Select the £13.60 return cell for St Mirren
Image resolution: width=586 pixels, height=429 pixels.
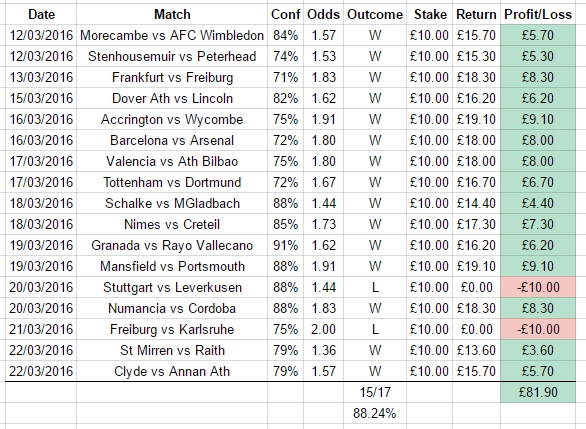tap(476, 350)
